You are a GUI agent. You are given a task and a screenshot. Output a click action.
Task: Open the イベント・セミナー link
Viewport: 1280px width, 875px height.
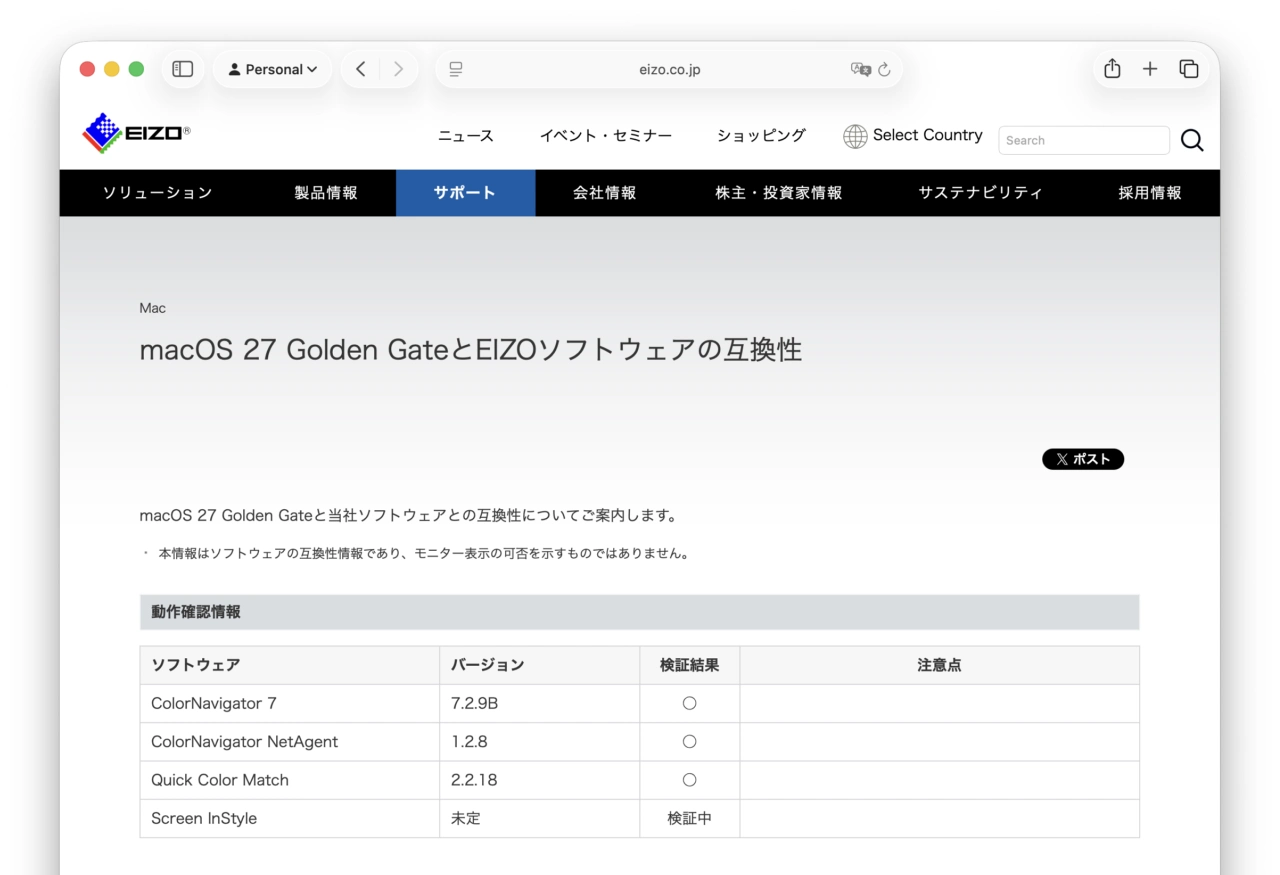coord(606,136)
